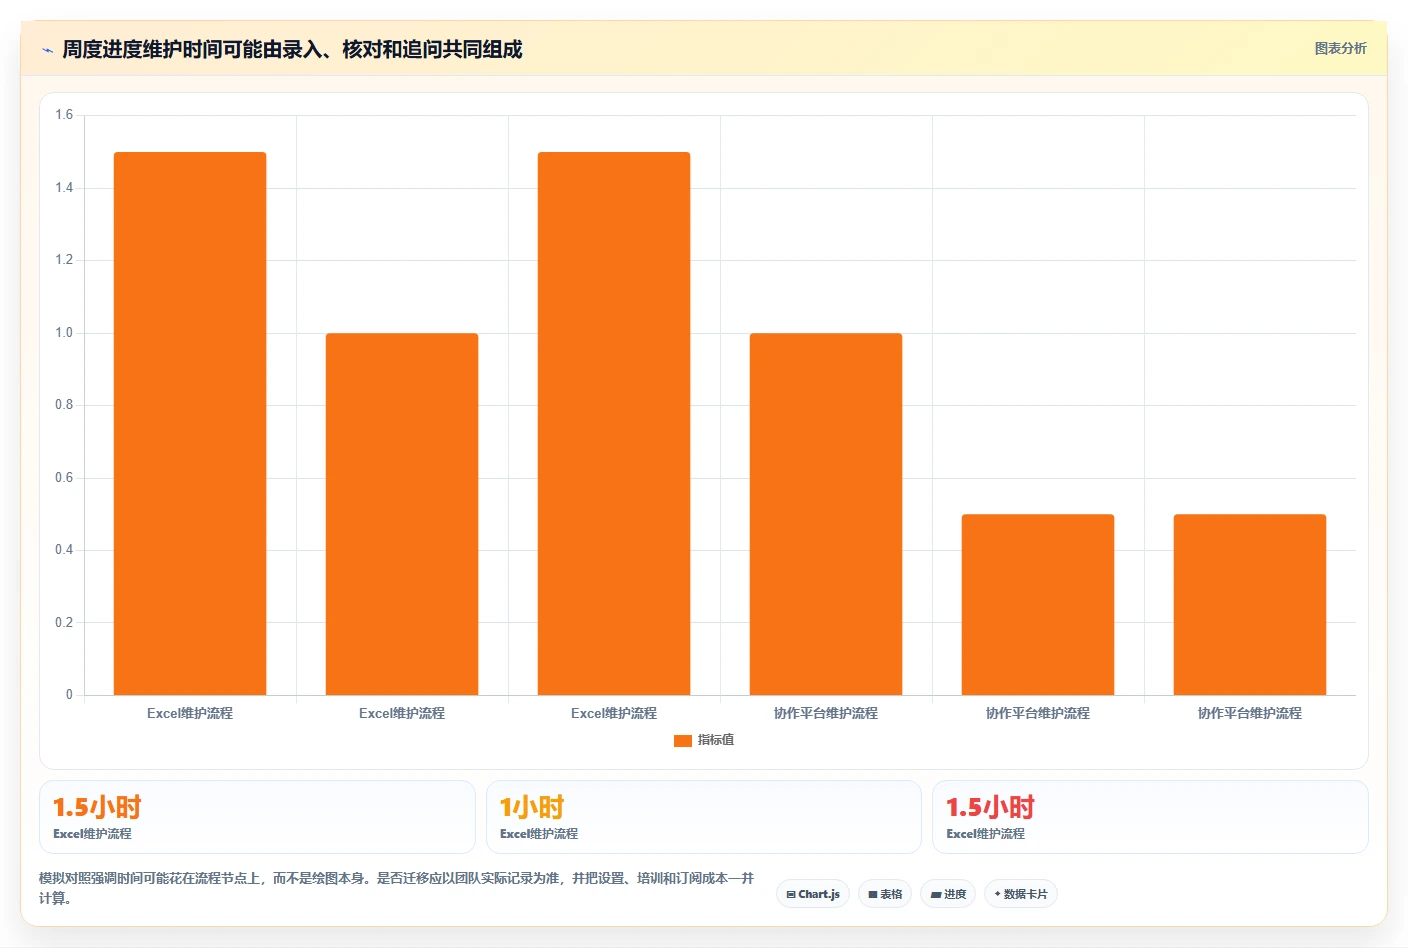Click the y-axis label 1.6
This screenshot has width=1408, height=948.
pyautogui.click(x=64, y=115)
